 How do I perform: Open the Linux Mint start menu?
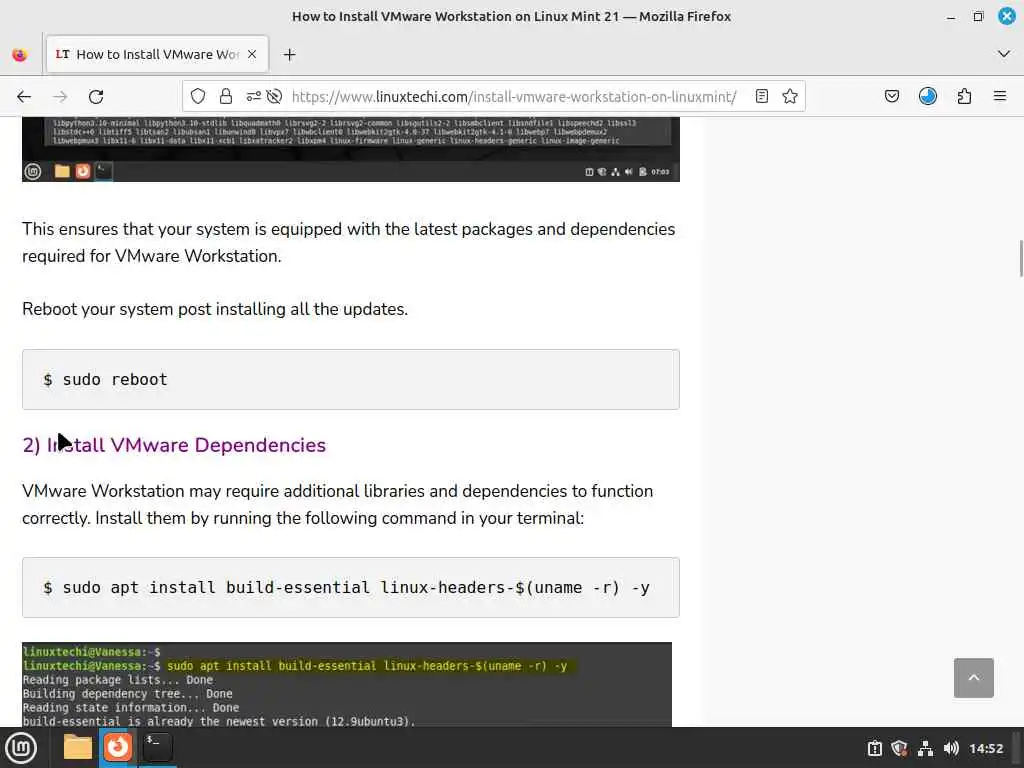pos(21,748)
